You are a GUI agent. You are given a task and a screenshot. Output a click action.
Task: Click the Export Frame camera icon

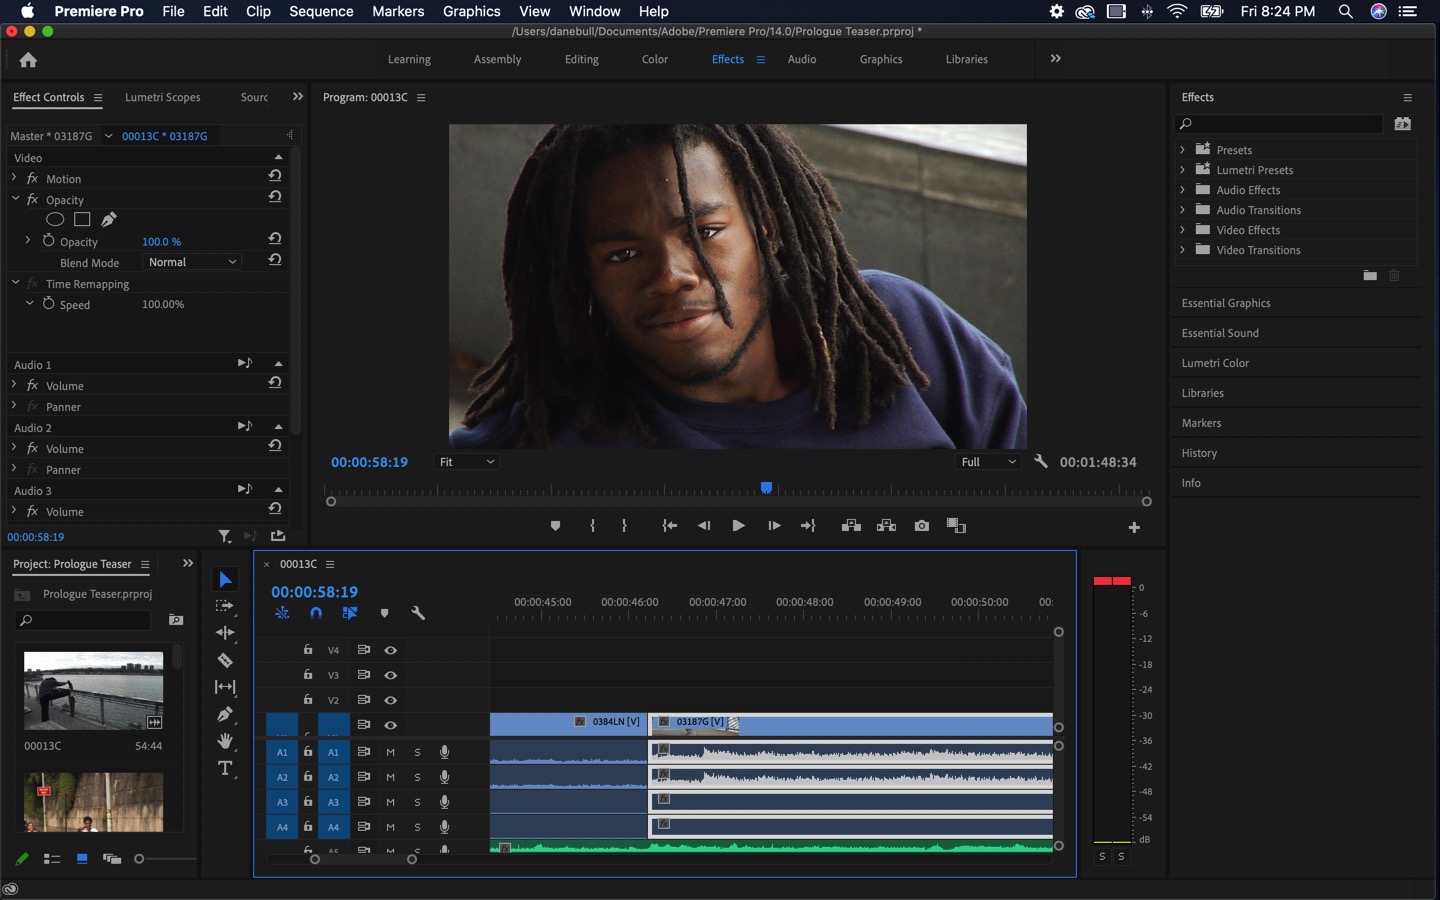[922, 526]
